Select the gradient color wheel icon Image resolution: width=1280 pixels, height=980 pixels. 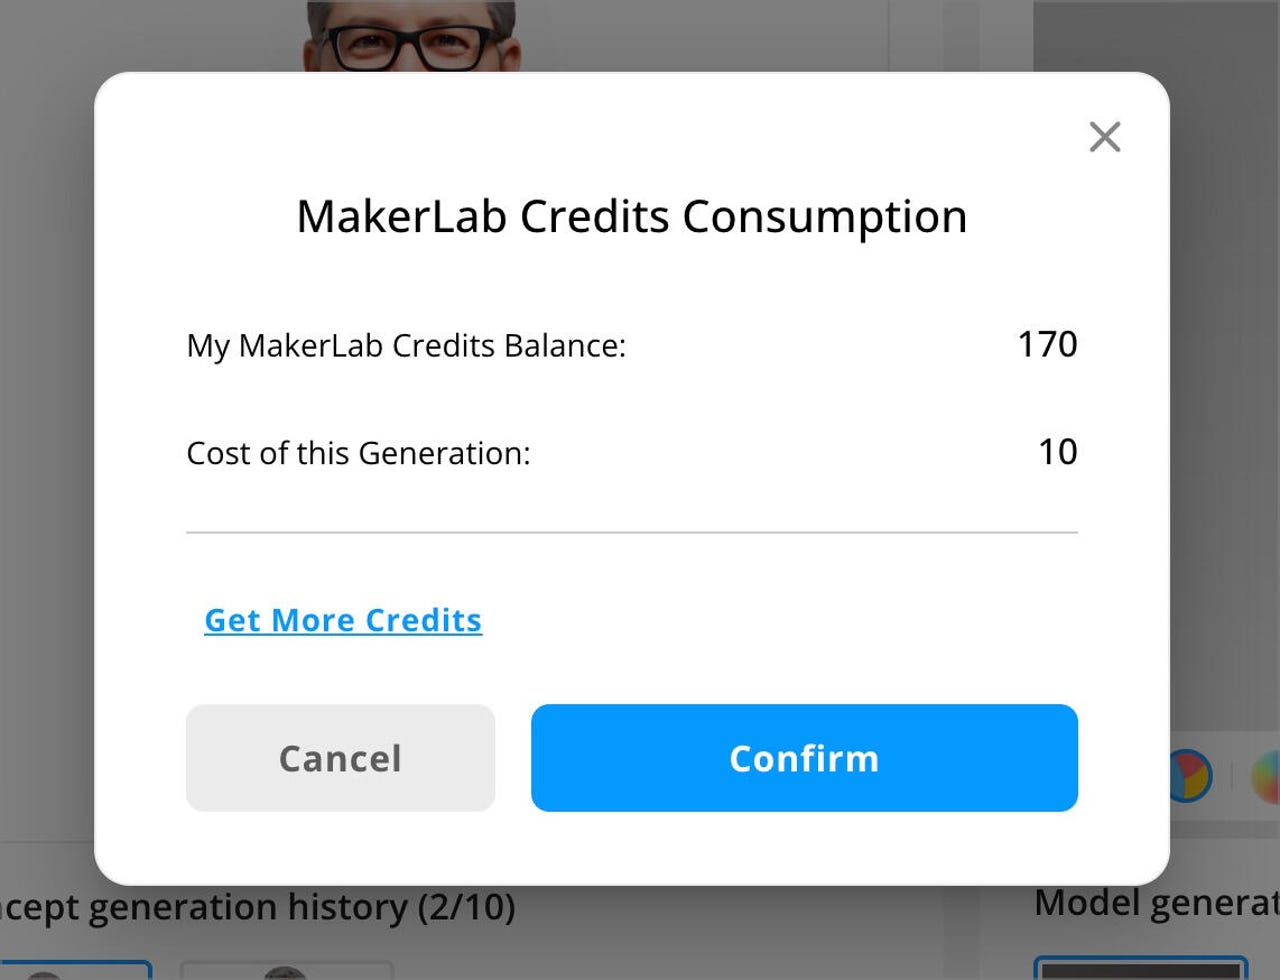1266,776
